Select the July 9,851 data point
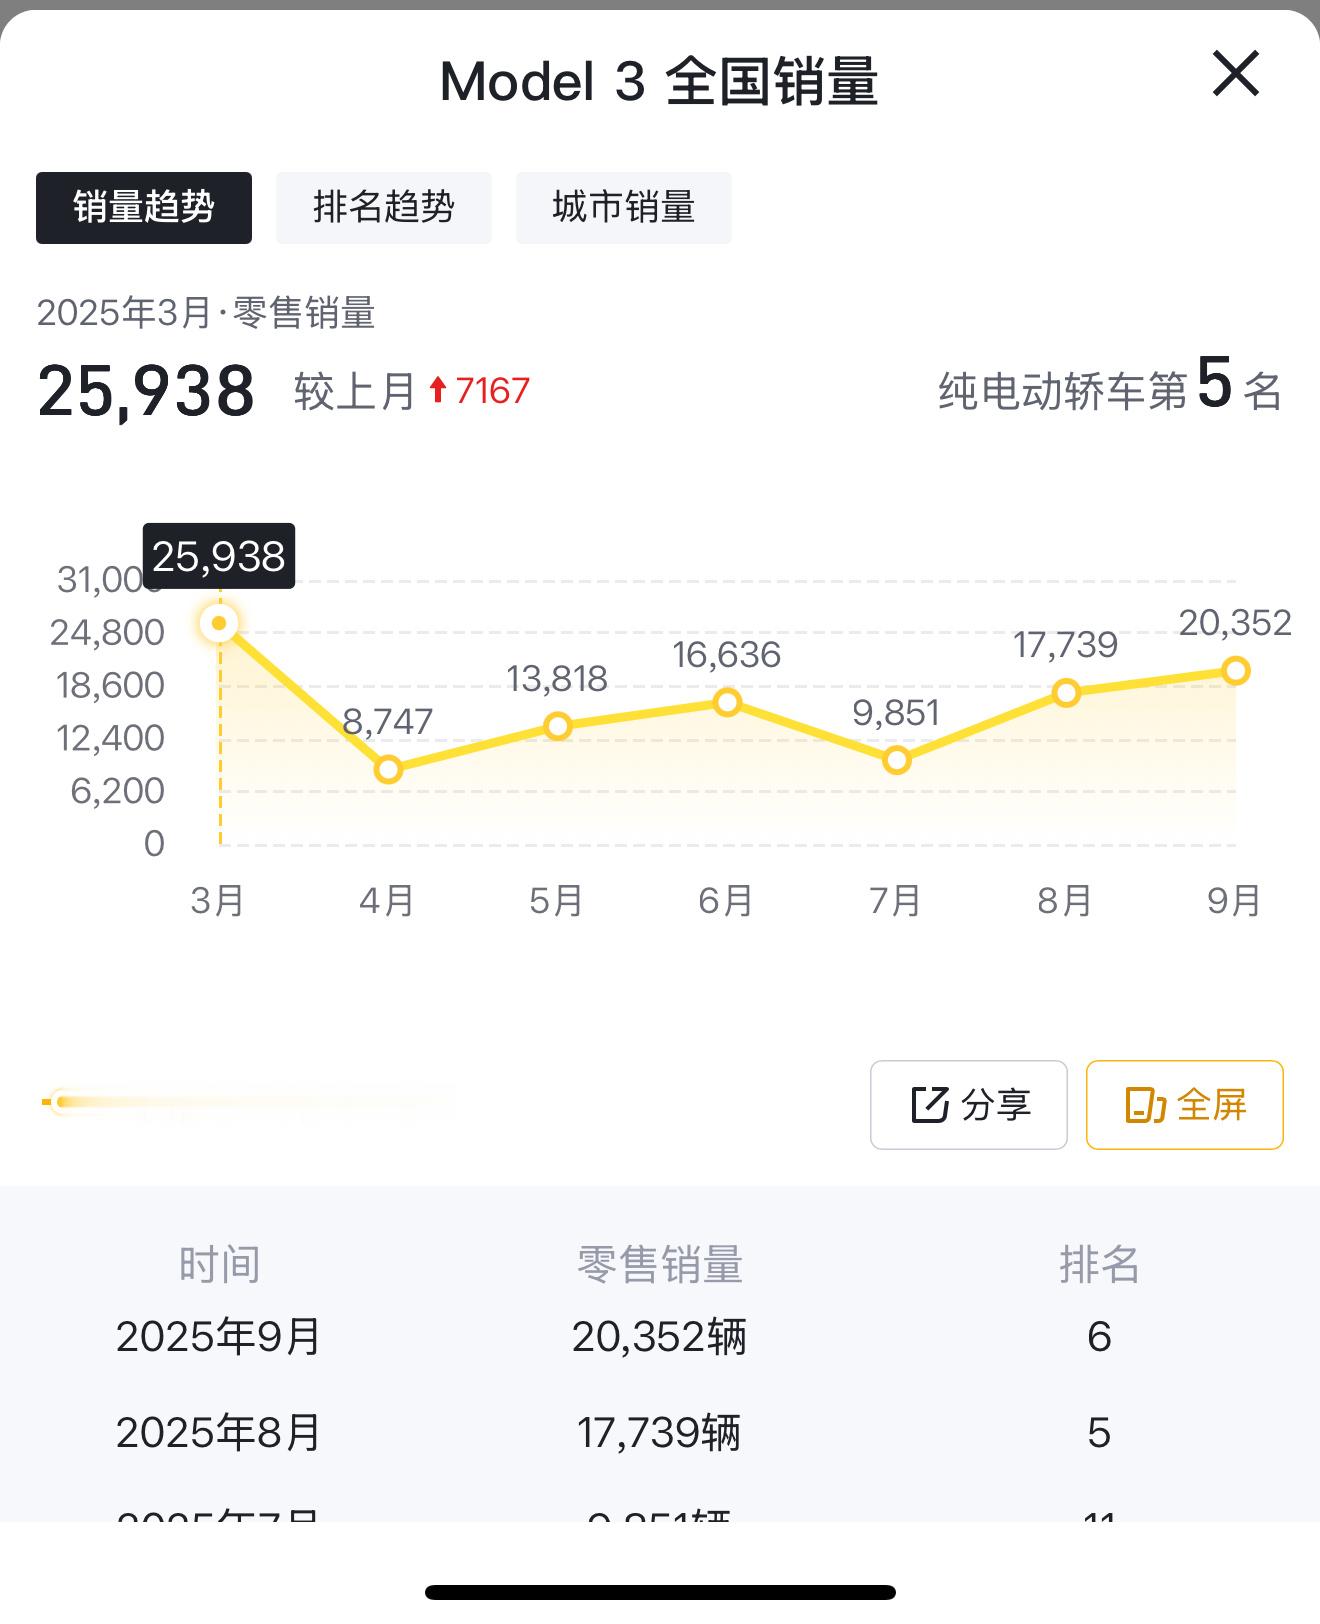 click(897, 761)
